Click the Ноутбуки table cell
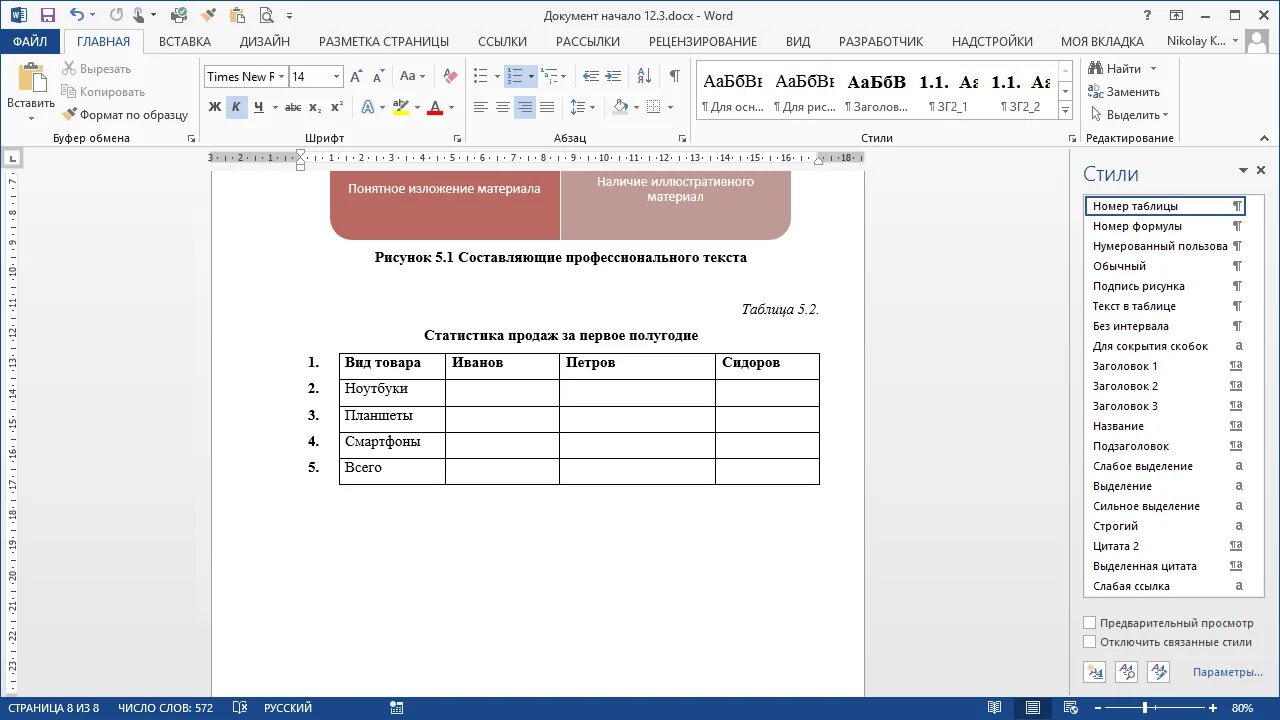 coord(392,392)
